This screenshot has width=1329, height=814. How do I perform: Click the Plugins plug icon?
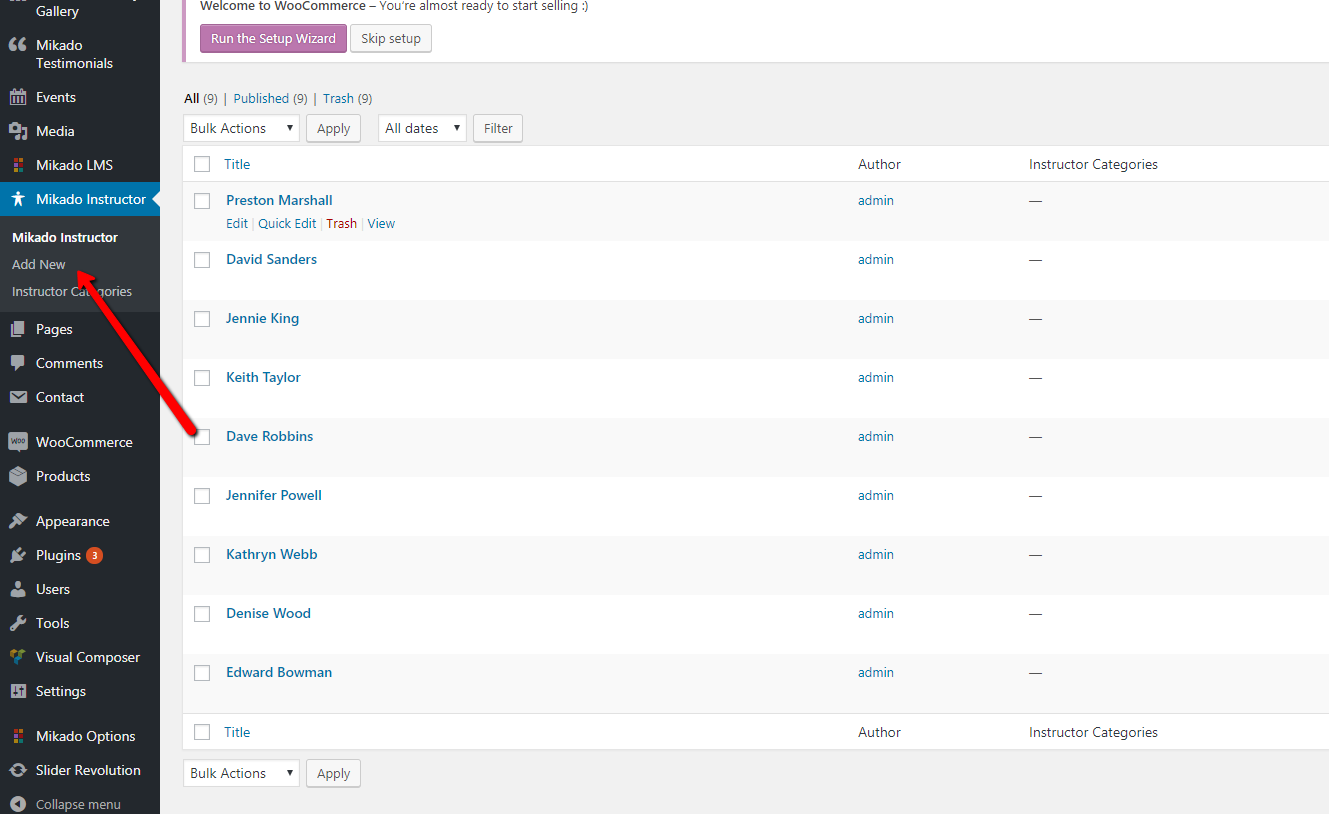17,555
